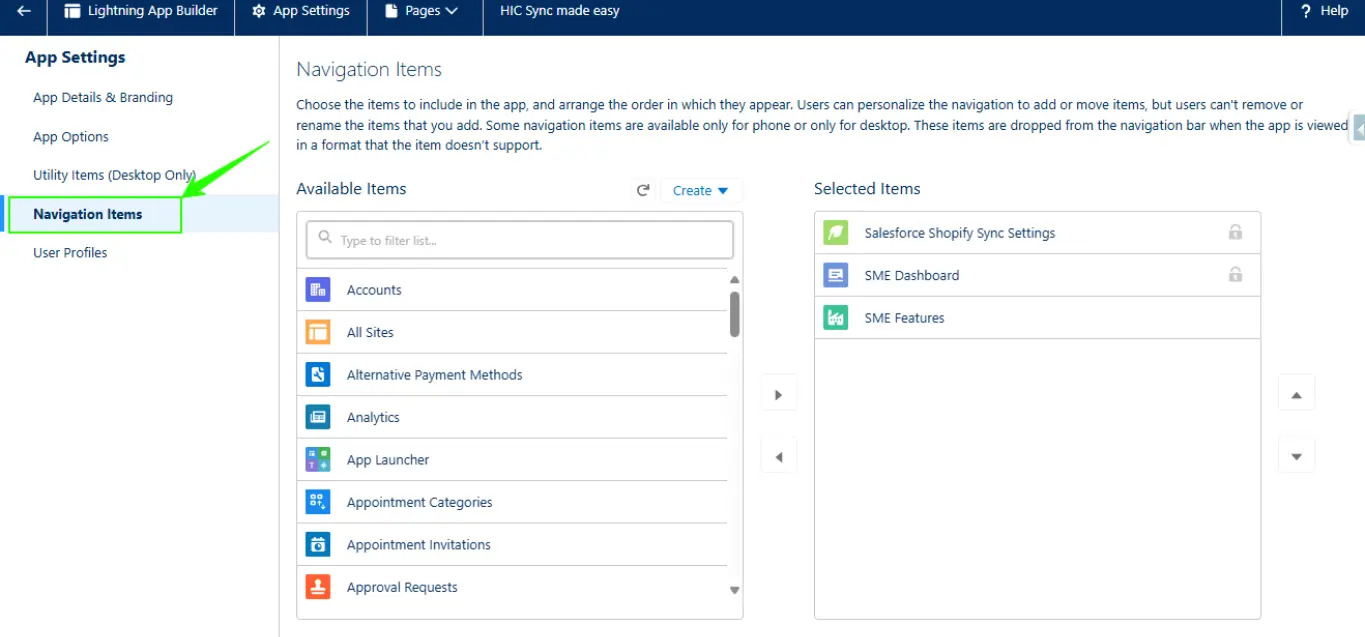The height and width of the screenshot is (637, 1365).
Task: Open the Help link
Action: (x=1324, y=11)
